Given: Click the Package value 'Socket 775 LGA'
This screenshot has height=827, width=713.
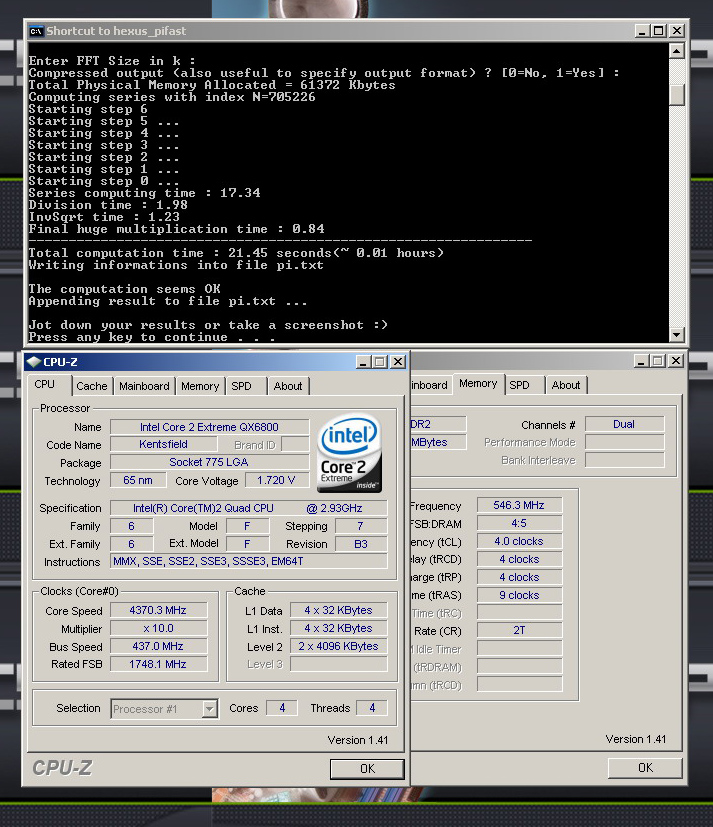Looking at the screenshot, I should click(x=209, y=462).
